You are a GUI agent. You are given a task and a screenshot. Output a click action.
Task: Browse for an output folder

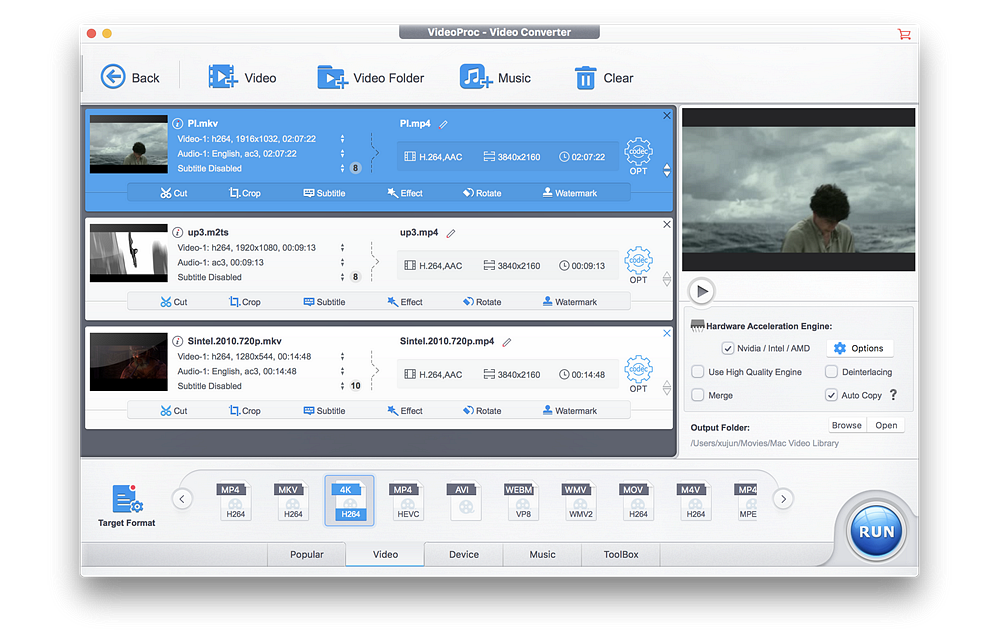847,425
